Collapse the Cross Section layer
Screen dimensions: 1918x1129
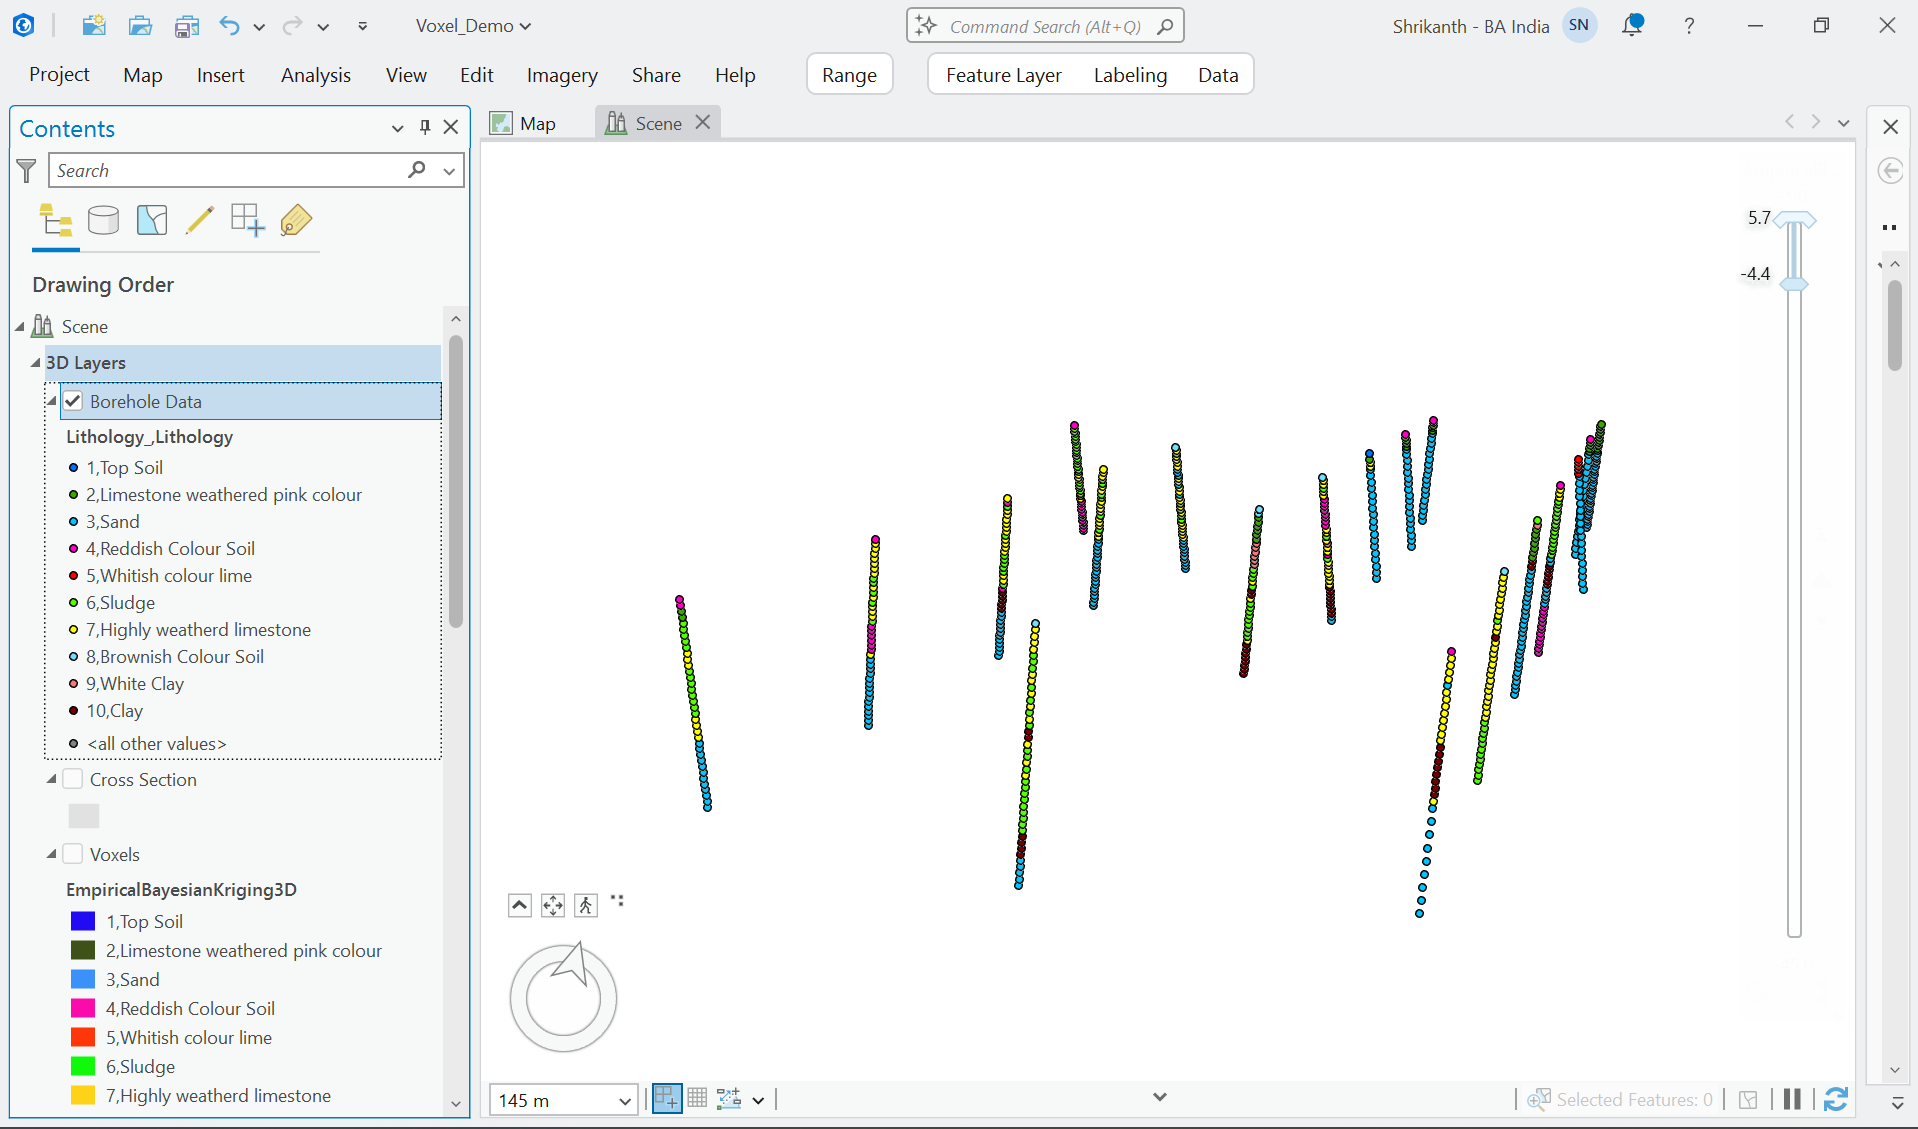pyautogui.click(x=52, y=779)
